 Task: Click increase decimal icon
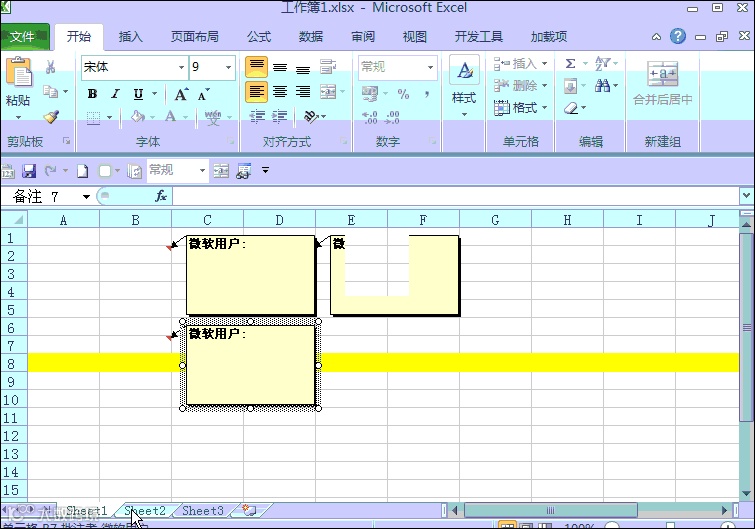coord(369,117)
